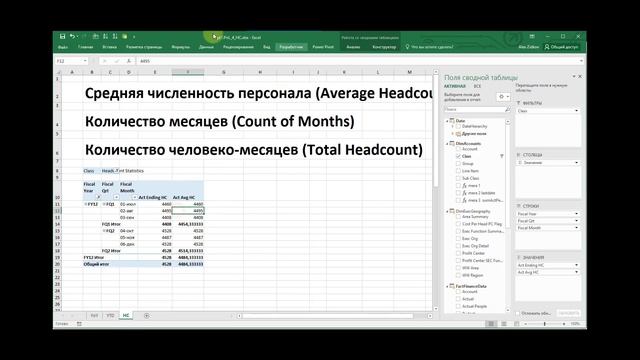Switch to ВСЕ (All) tab in field list
Screen dimensions: 640x360
coord(477,86)
